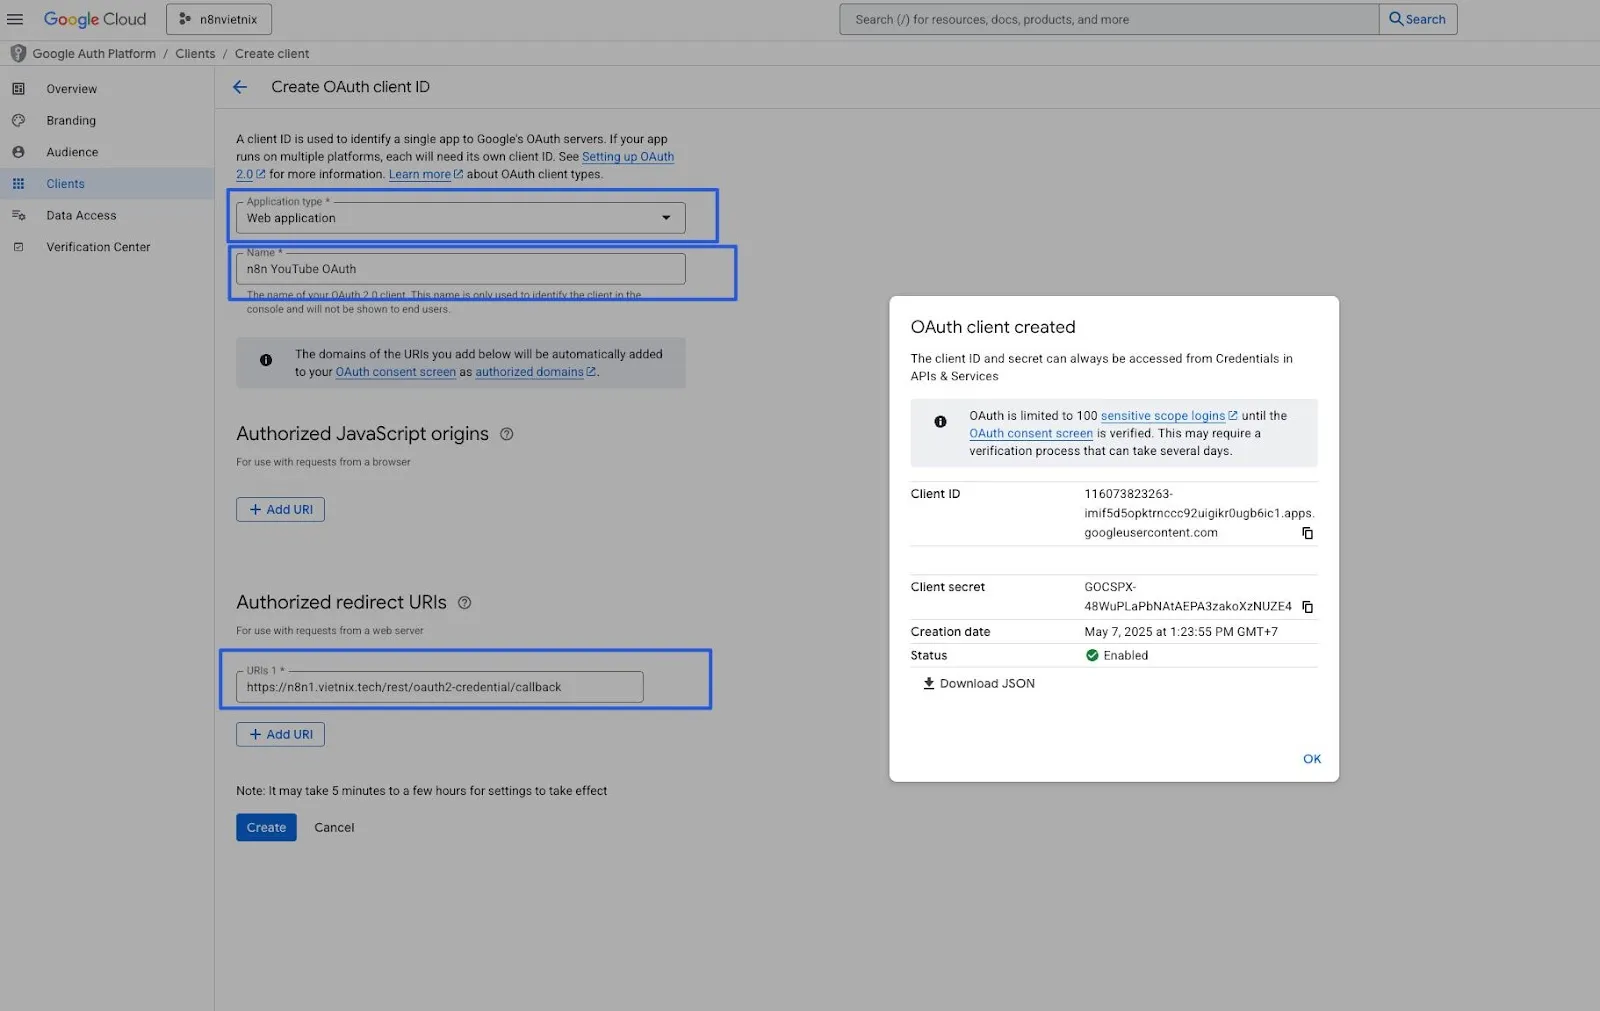Click the Verification Center icon

(18, 247)
